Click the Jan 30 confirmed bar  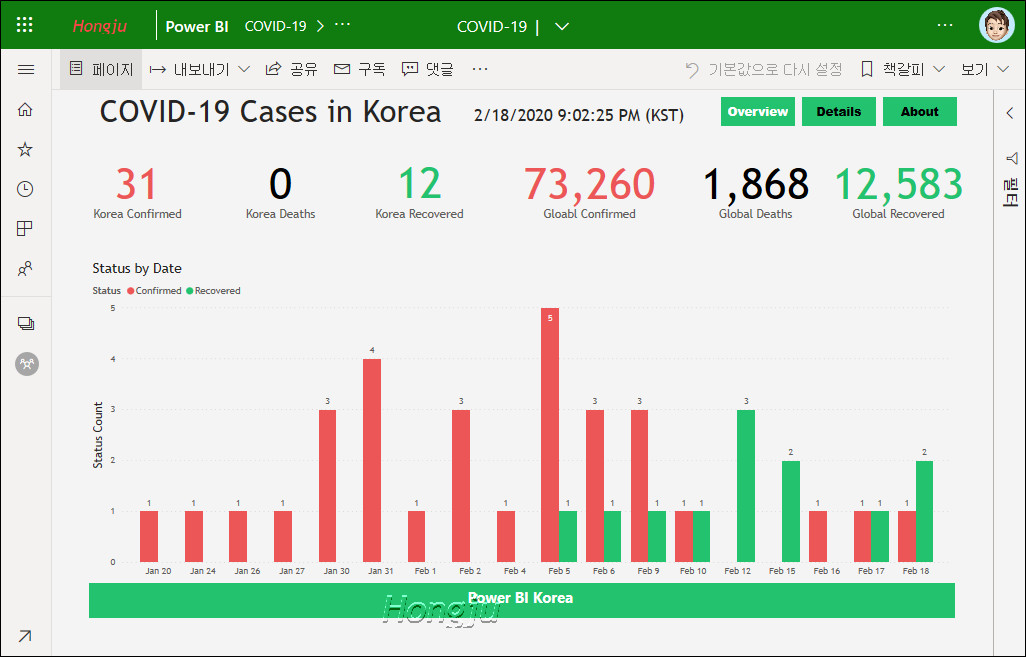327,486
